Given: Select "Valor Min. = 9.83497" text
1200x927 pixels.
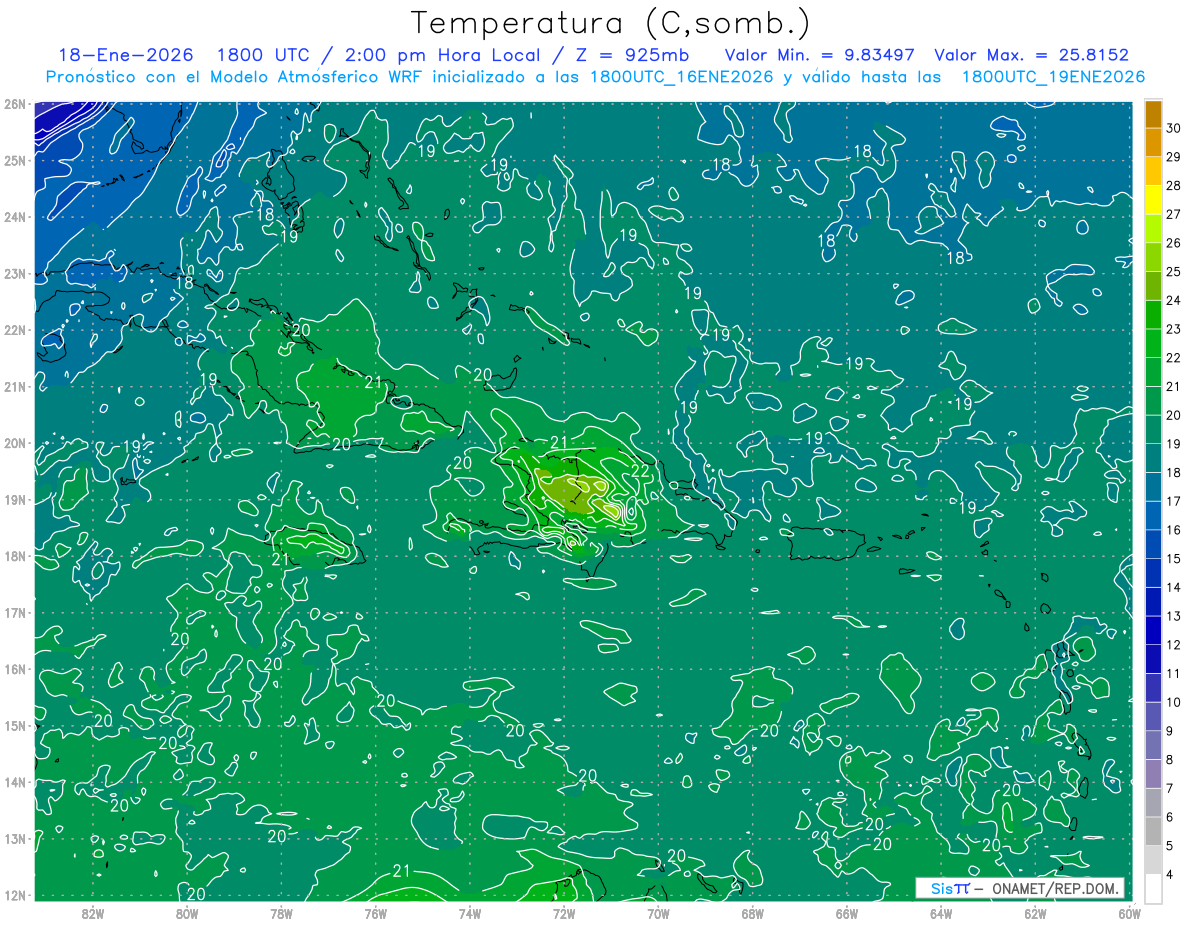Looking at the screenshot, I should click(x=820, y=56).
